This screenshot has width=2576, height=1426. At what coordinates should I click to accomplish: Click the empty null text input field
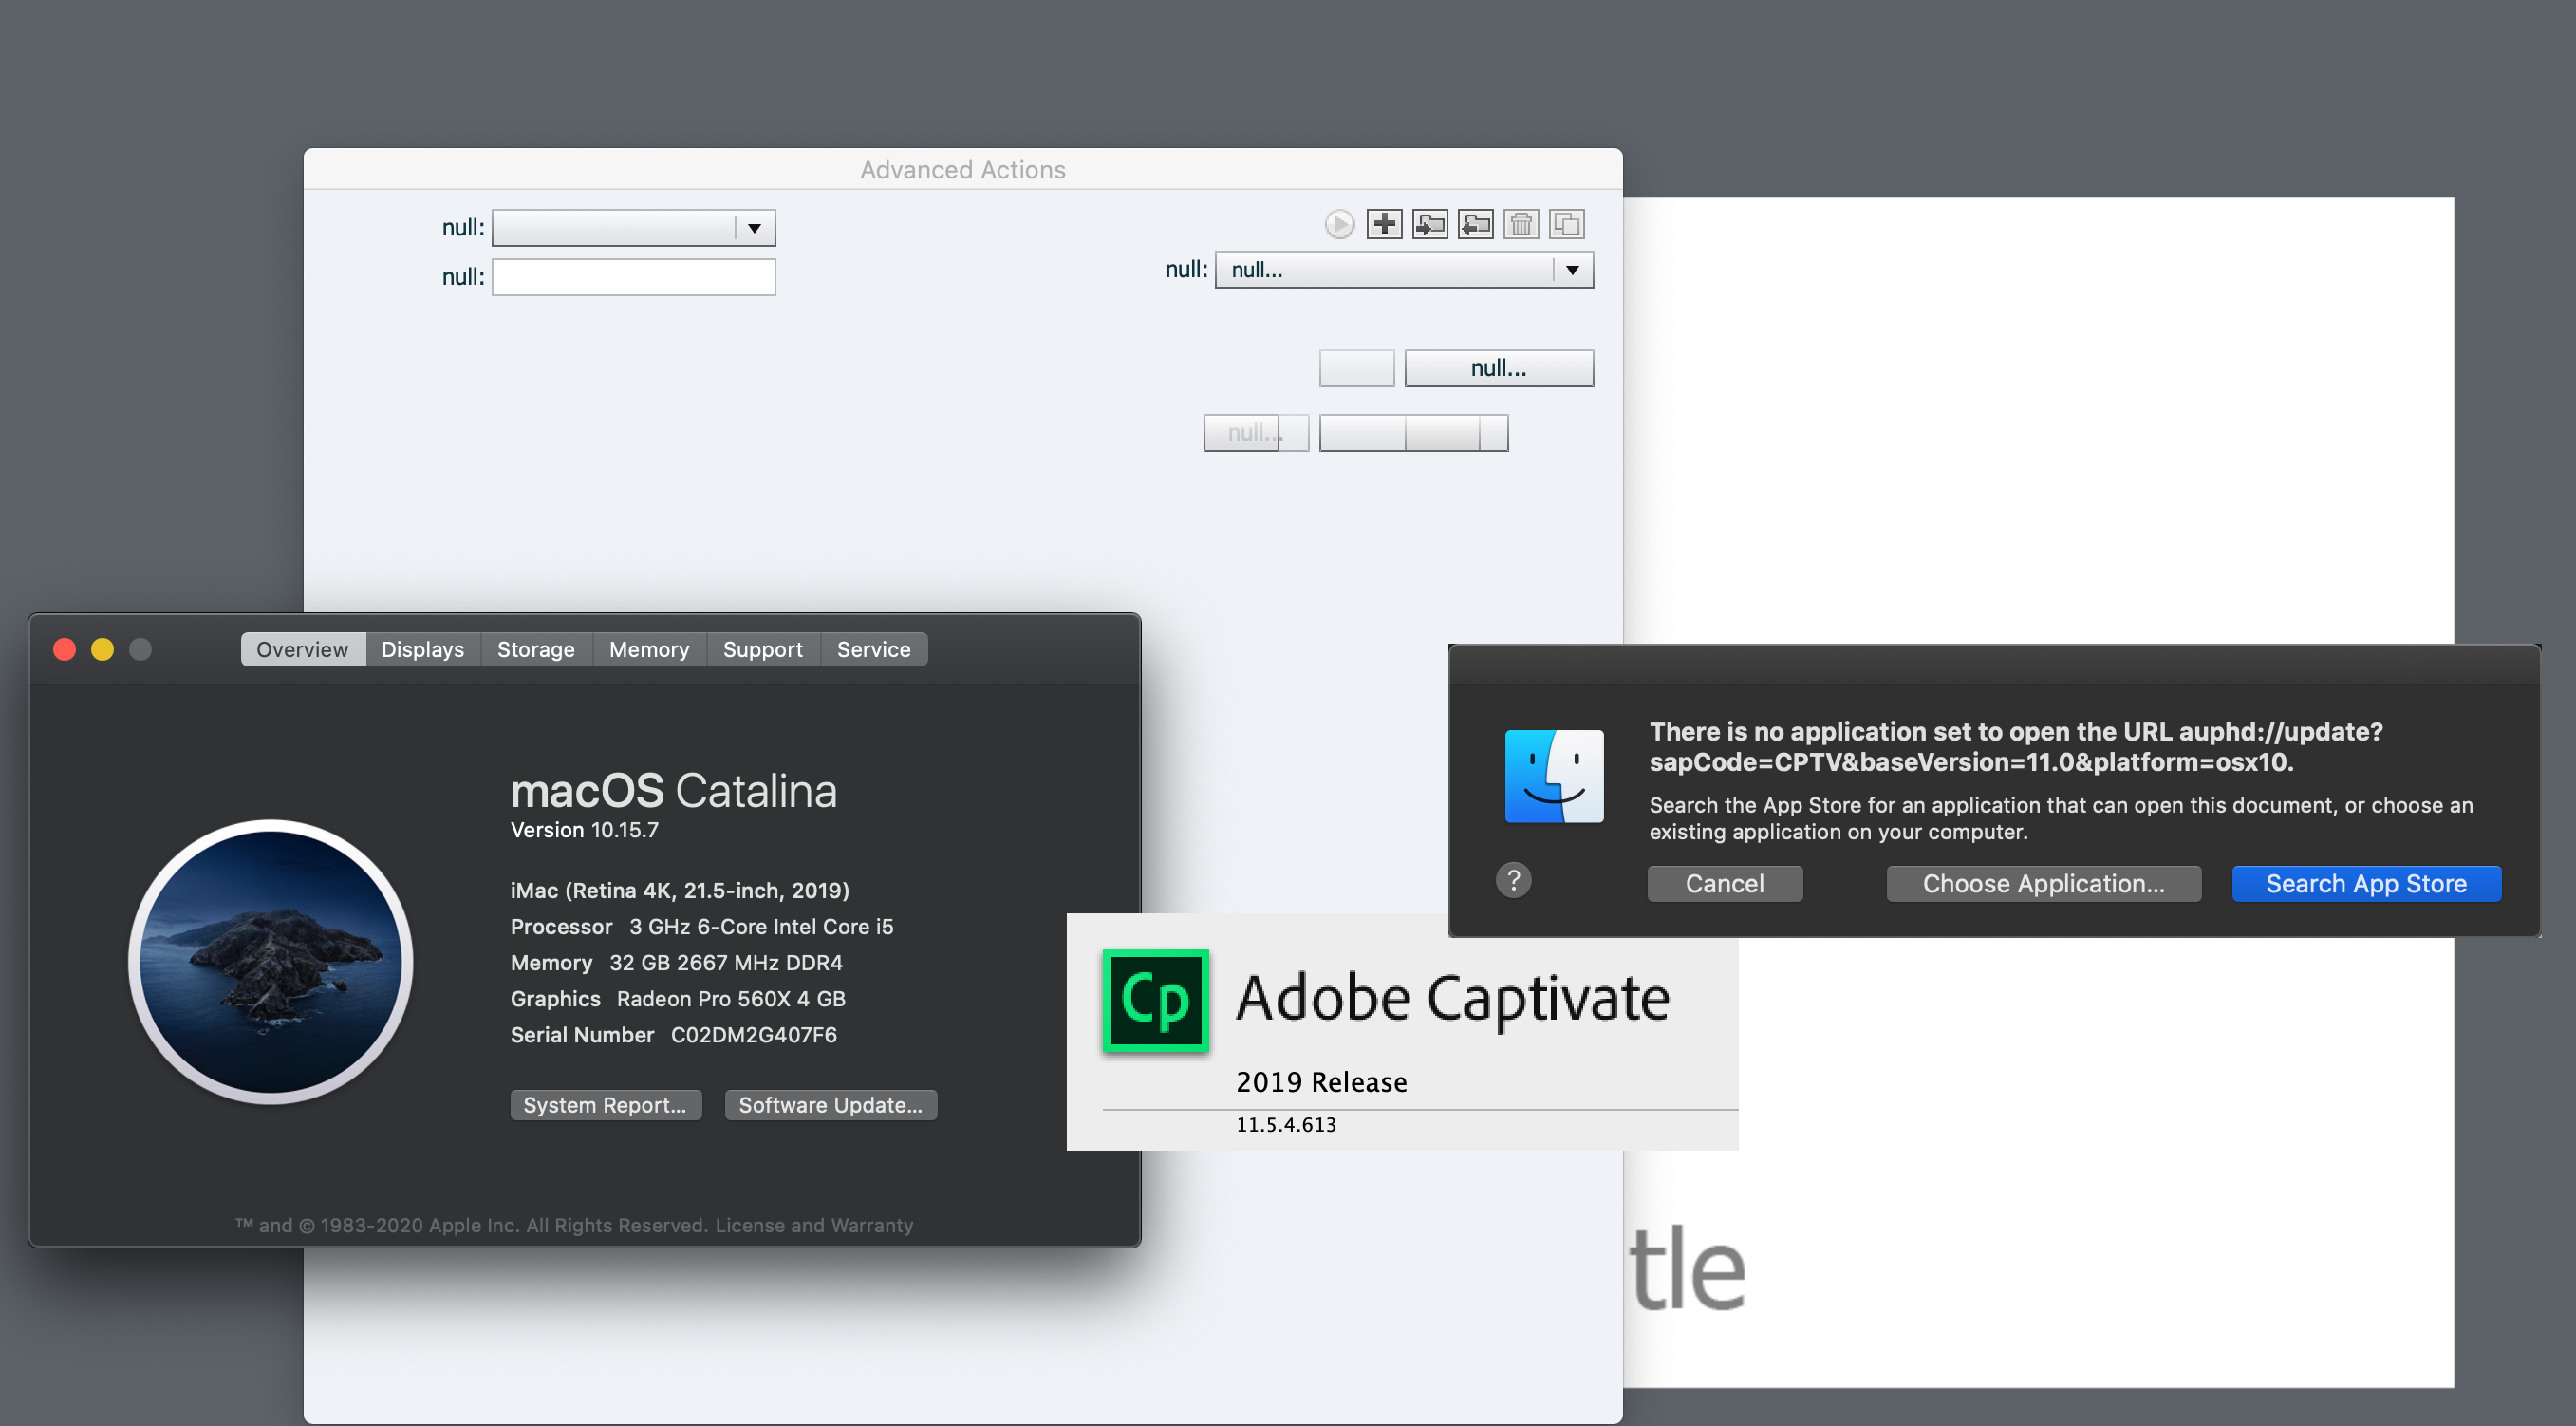pos(633,277)
